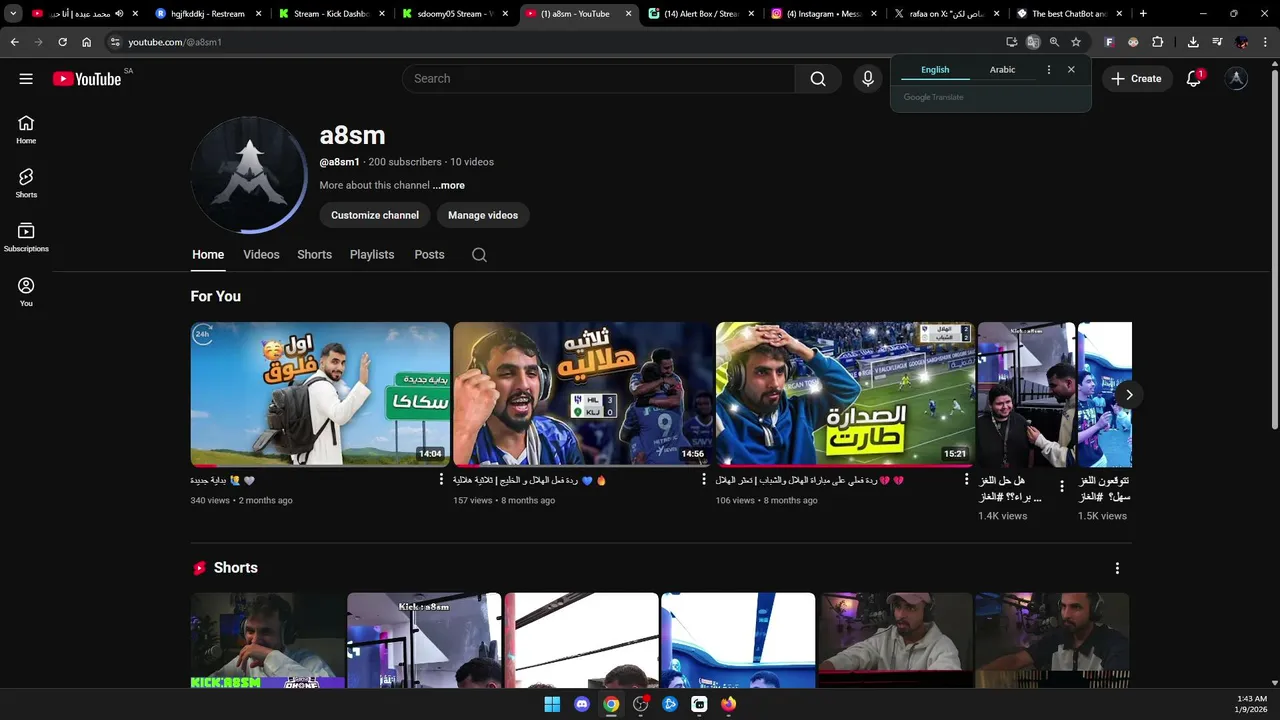Open a new browser tab
Image resolution: width=1280 pixels, height=720 pixels.
[x=1143, y=14]
